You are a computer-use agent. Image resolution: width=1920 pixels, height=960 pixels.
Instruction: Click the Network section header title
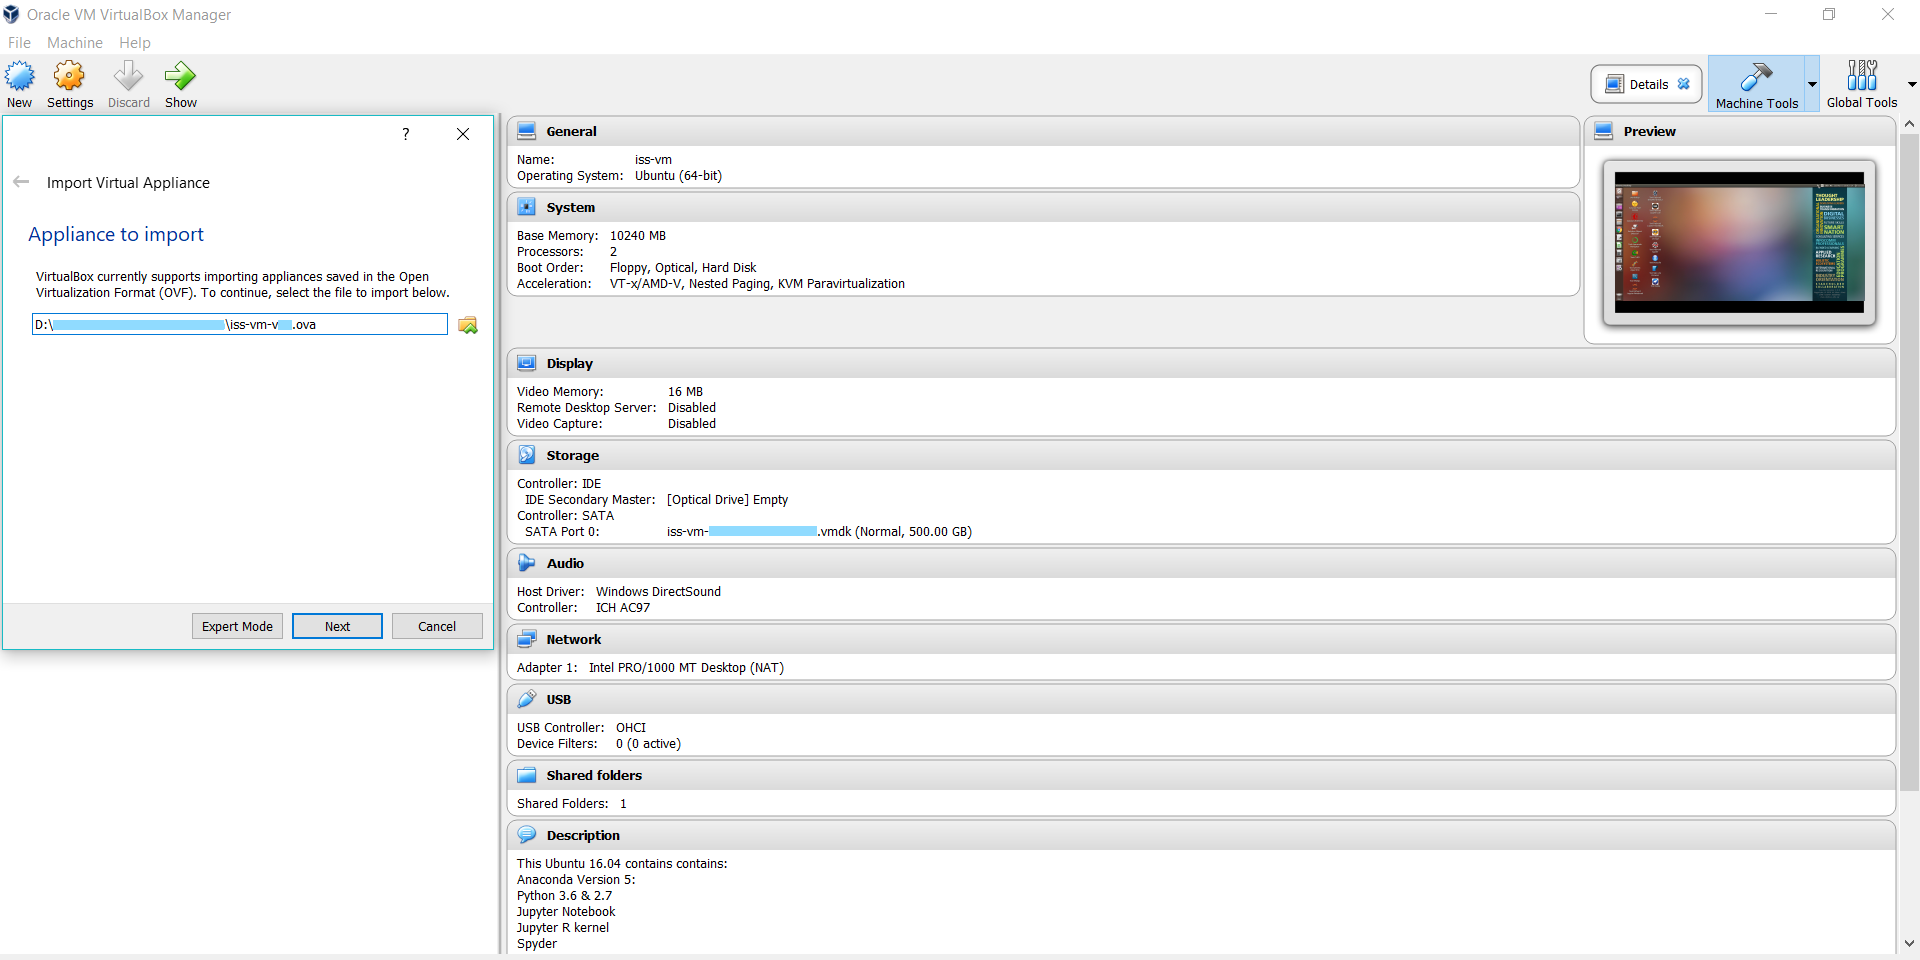(x=573, y=639)
